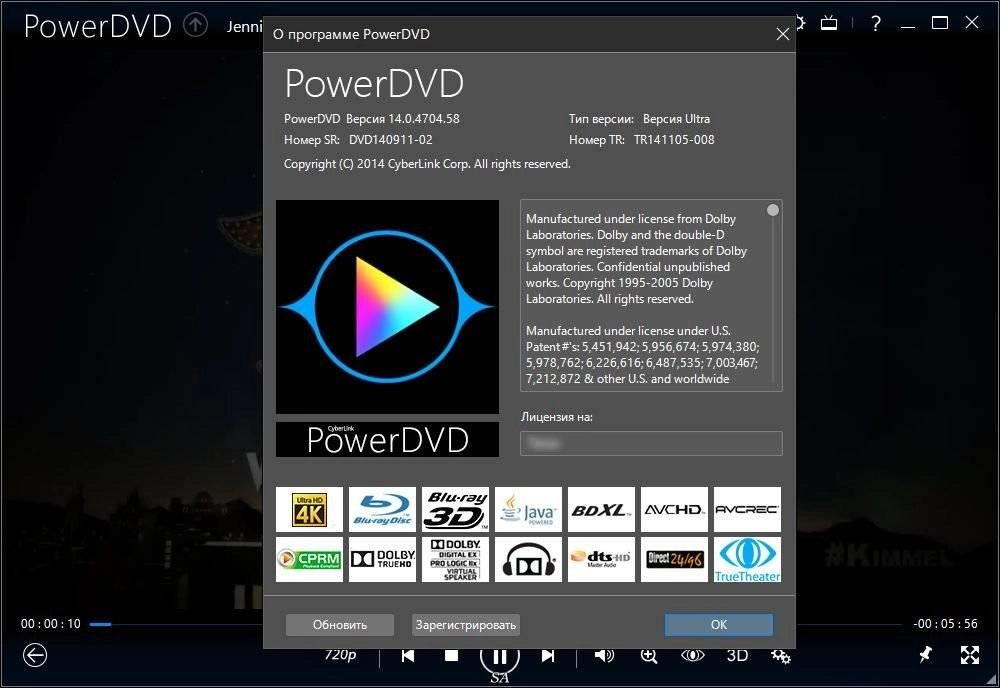Click the license text scrollbar thumb
The width and height of the screenshot is (1000, 688).
tap(773, 210)
